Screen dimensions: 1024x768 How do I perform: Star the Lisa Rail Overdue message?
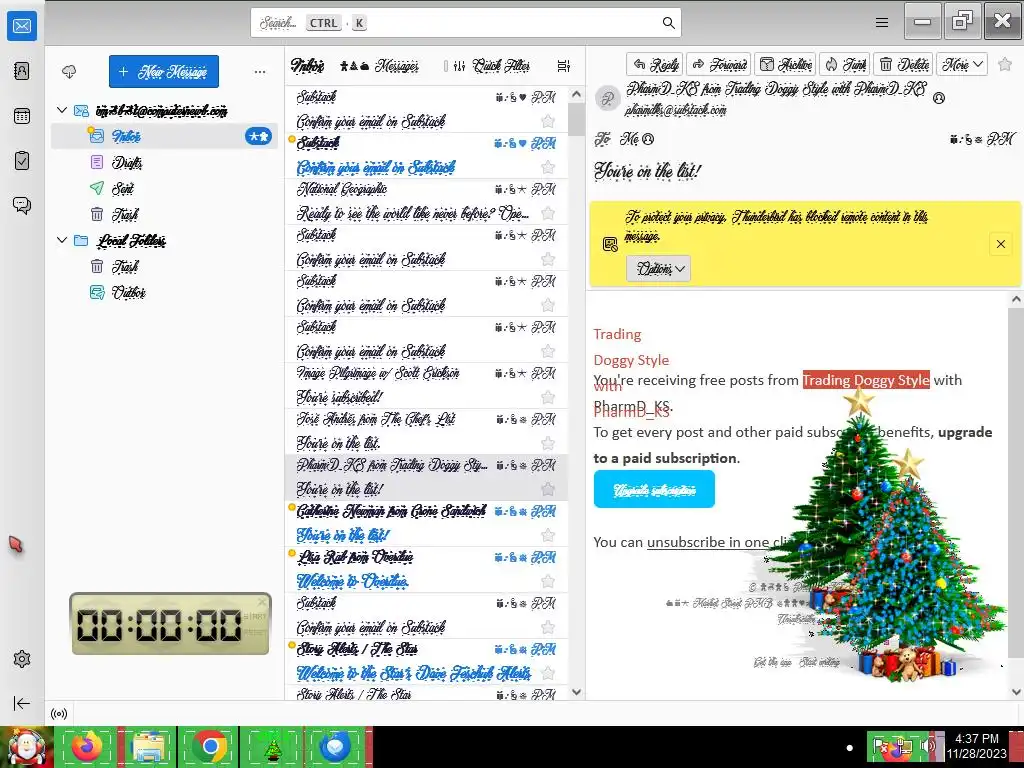[548, 581]
